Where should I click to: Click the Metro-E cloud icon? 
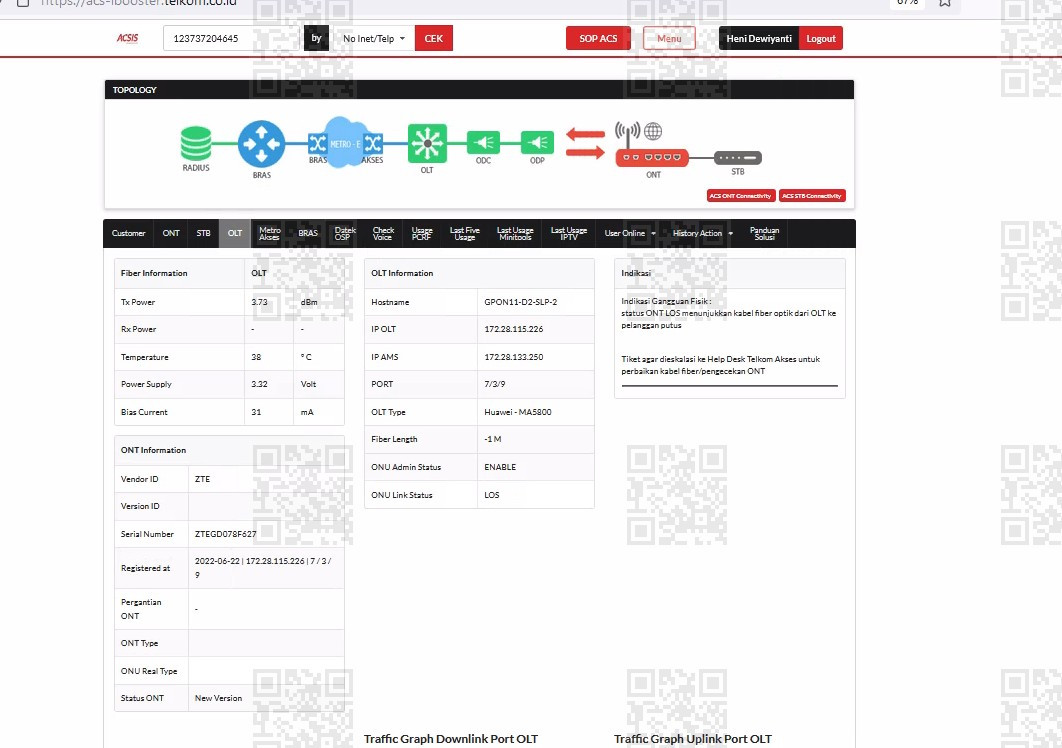(x=345, y=142)
